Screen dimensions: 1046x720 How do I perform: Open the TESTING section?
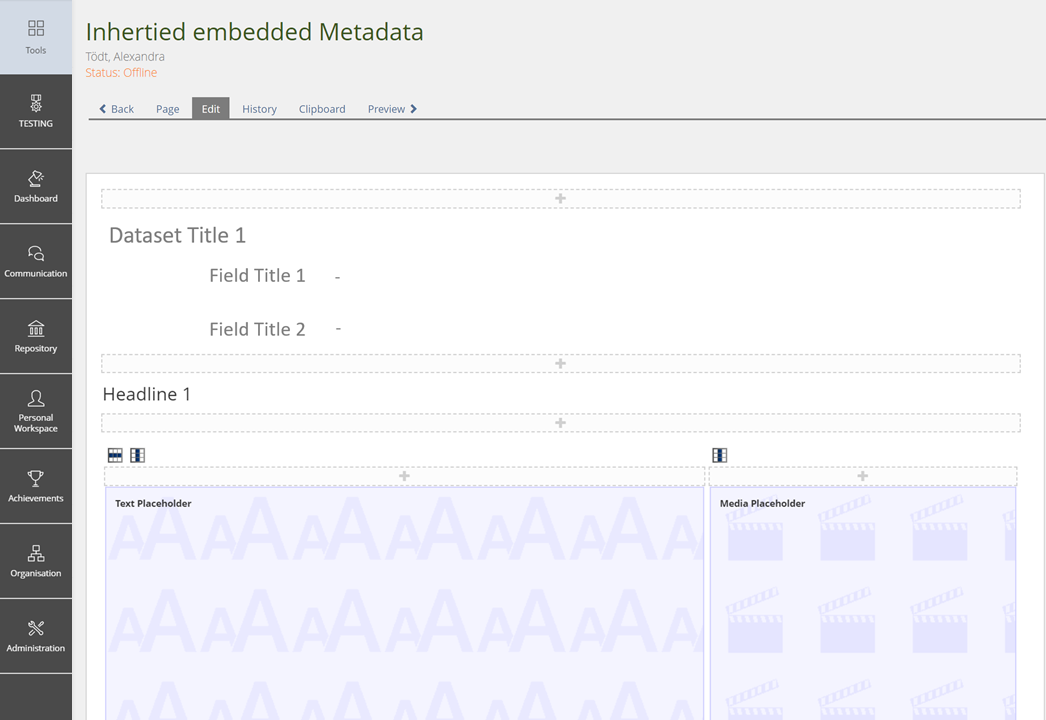click(36, 111)
